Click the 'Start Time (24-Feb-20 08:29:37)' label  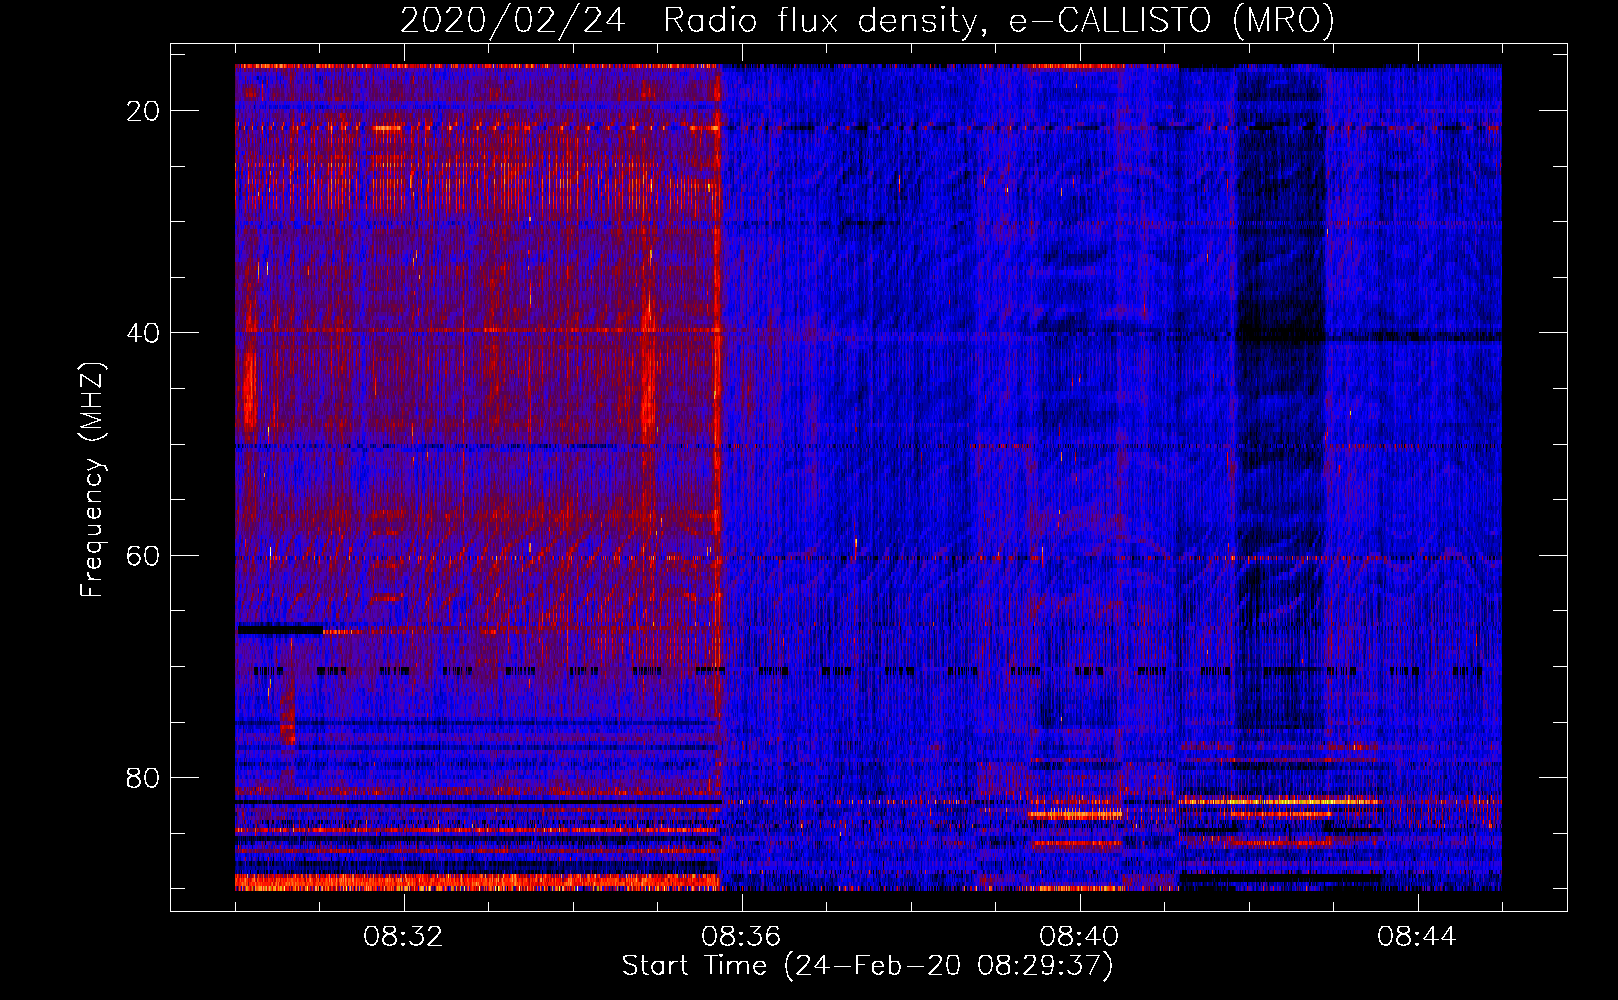[867, 966]
